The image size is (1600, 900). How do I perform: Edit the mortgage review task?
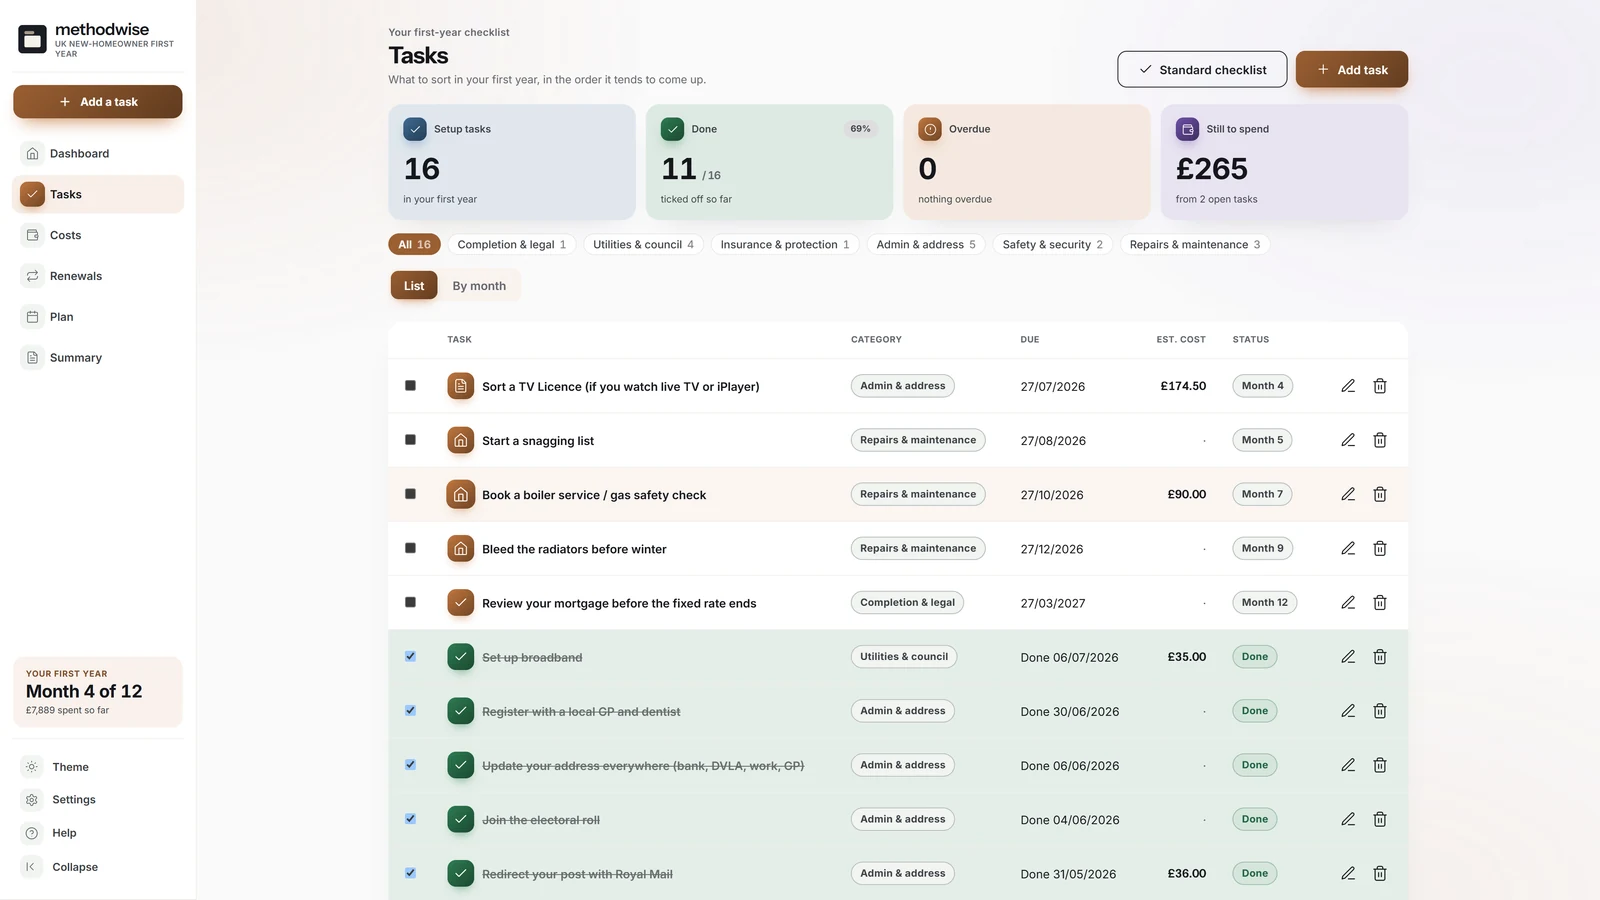(1348, 602)
